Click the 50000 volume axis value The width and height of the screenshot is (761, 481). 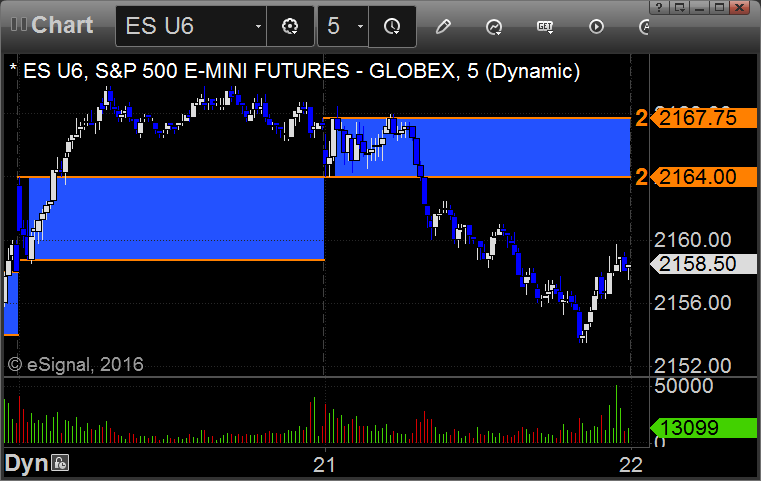pyautogui.click(x=683, y=386)
